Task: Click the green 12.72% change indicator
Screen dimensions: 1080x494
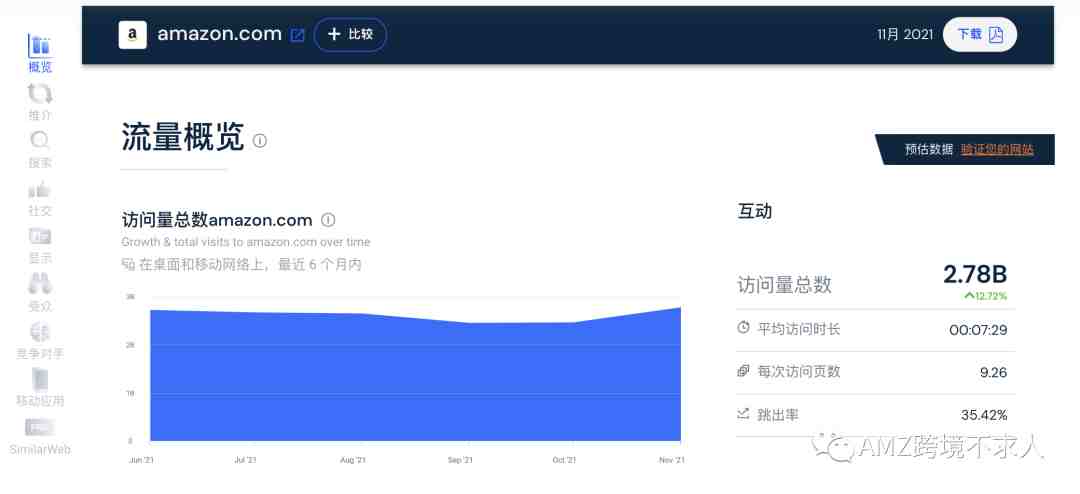Action: [986, 296]
